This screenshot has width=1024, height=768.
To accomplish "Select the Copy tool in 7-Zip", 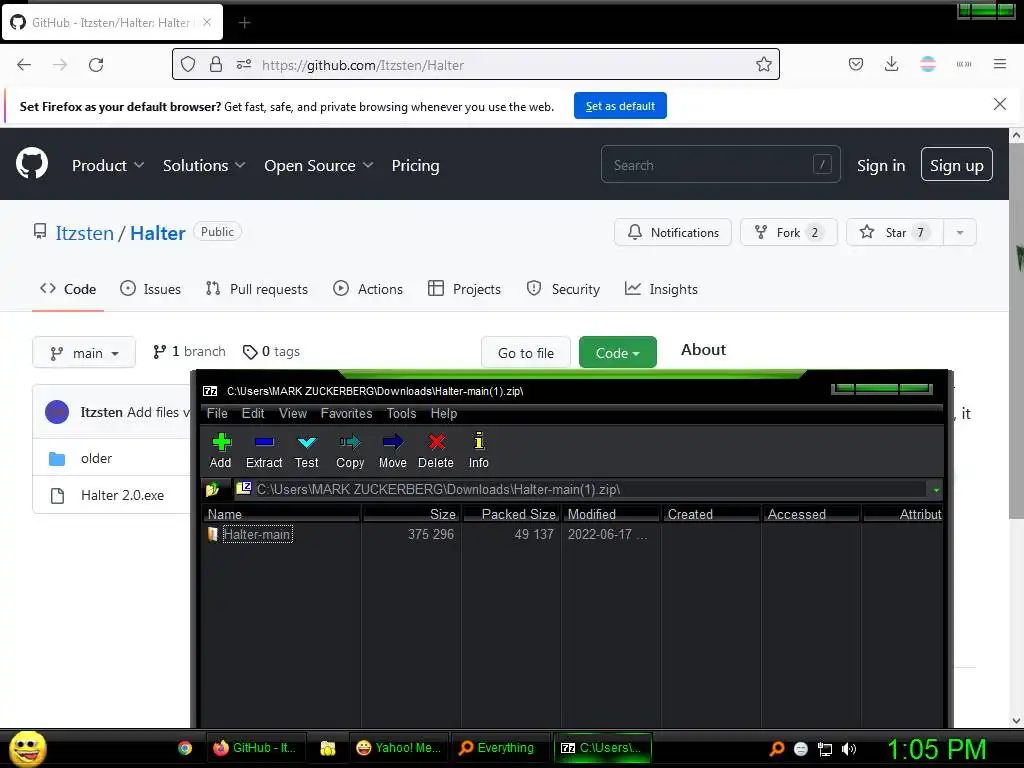I will 350,450.
